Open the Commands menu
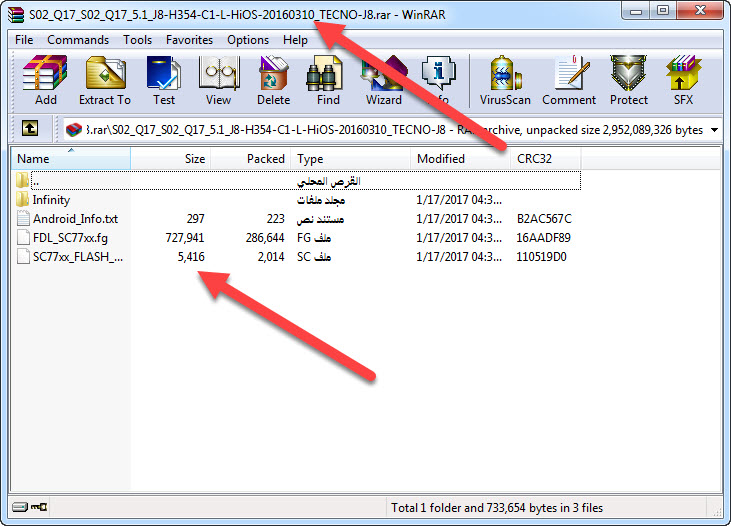This screenshot has width=731, height=526. coord(78,40)
